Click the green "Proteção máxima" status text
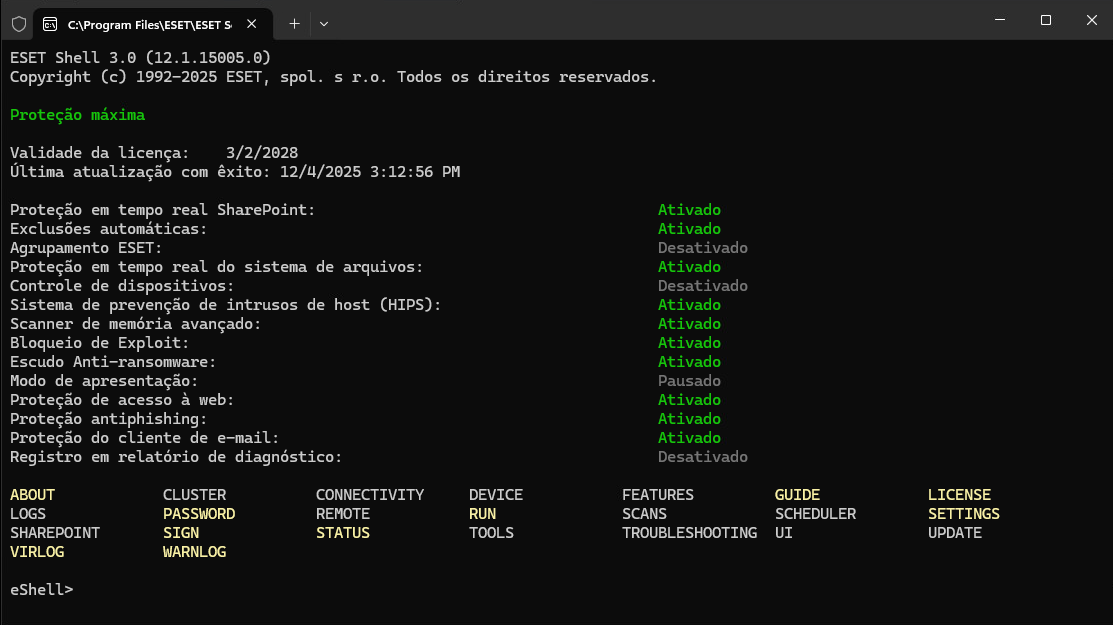1113x625 pixels. click(x=77, y=115)
